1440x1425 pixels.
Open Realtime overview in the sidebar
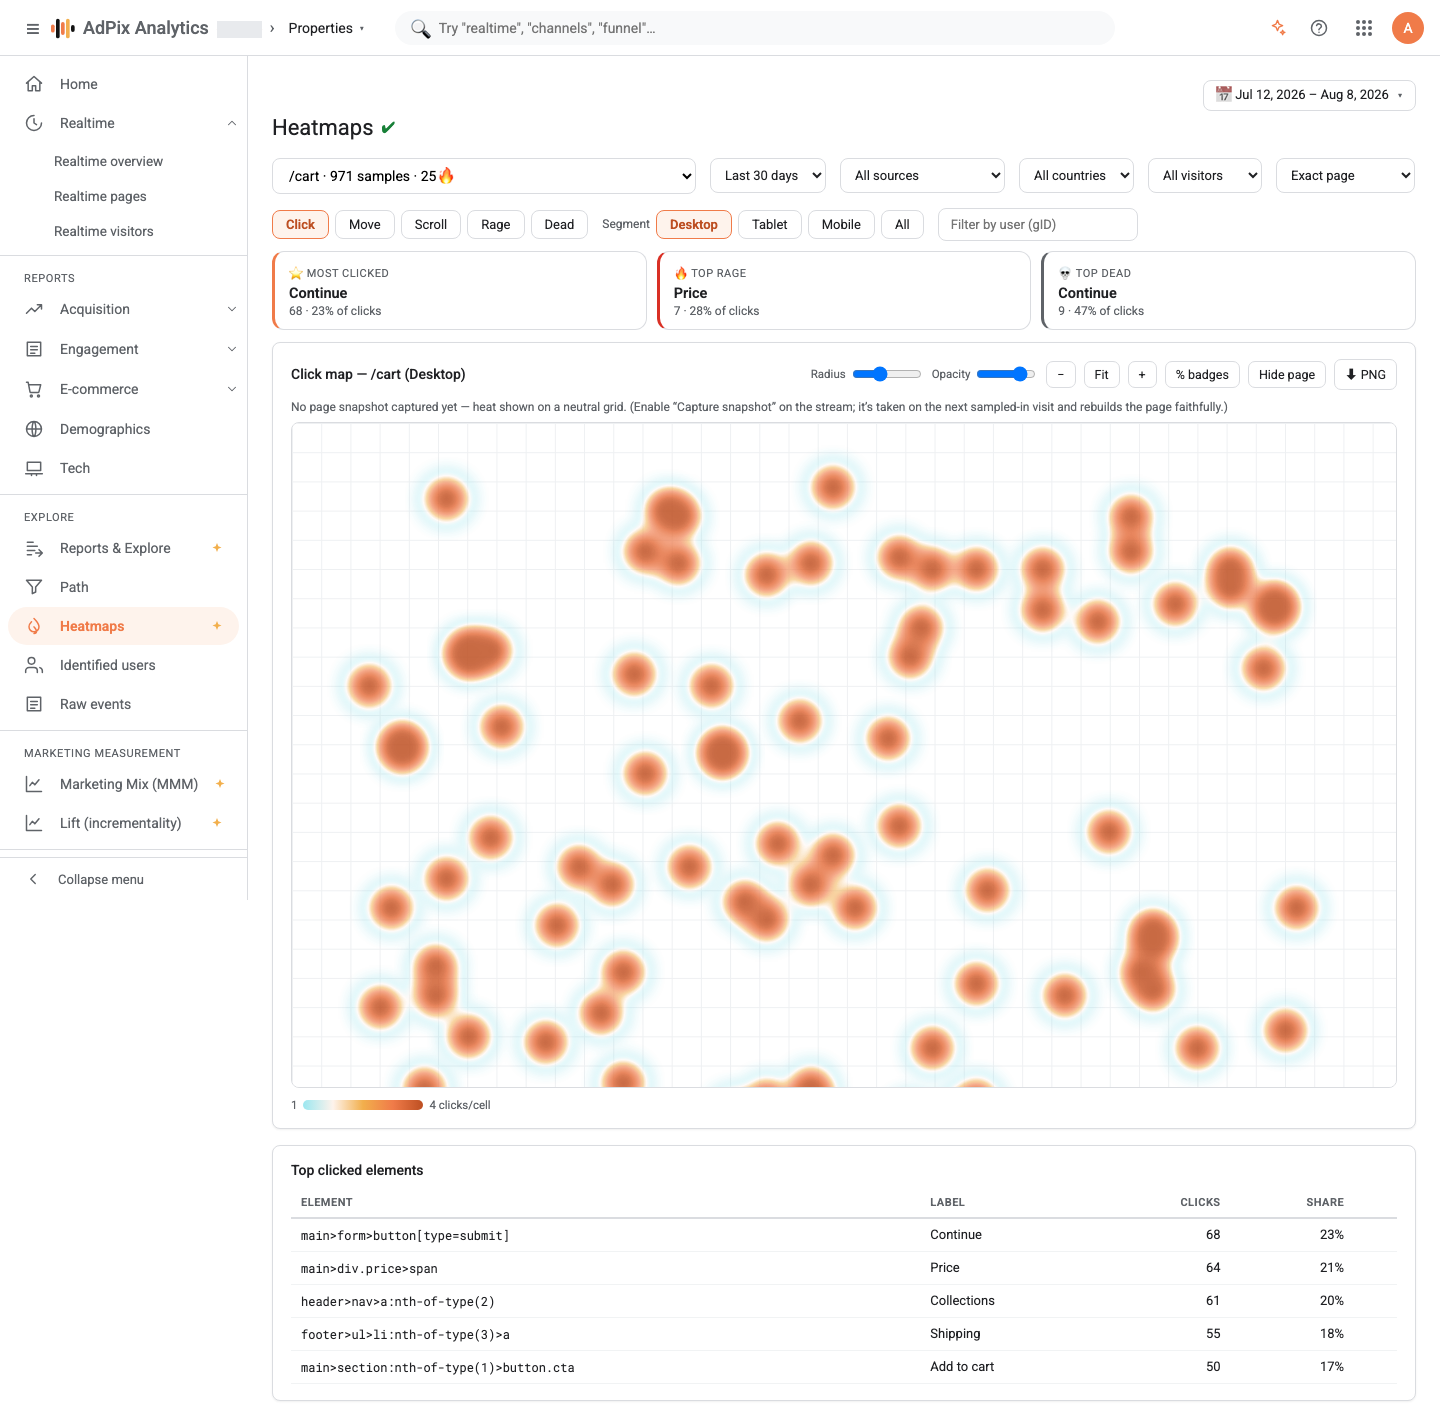click(x=108, y=161)
